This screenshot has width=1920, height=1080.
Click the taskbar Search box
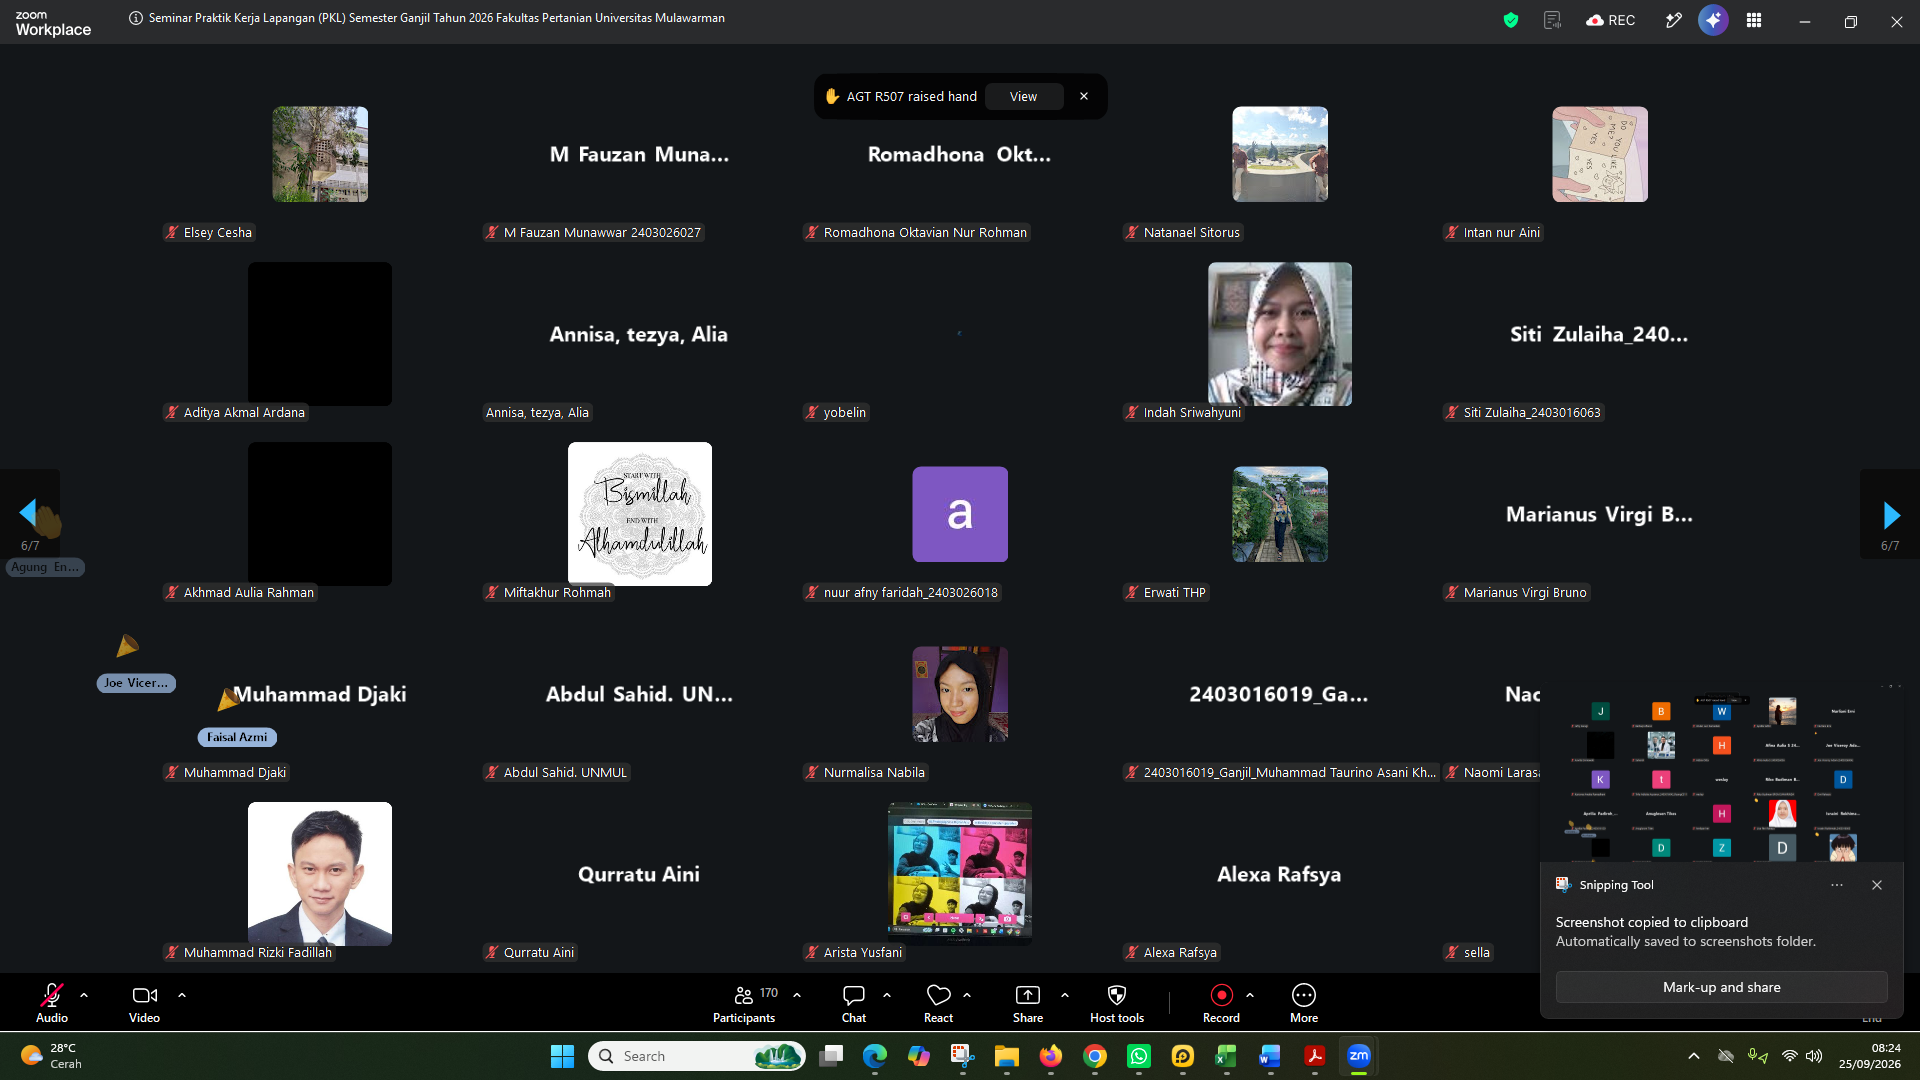coord(697,1056)
